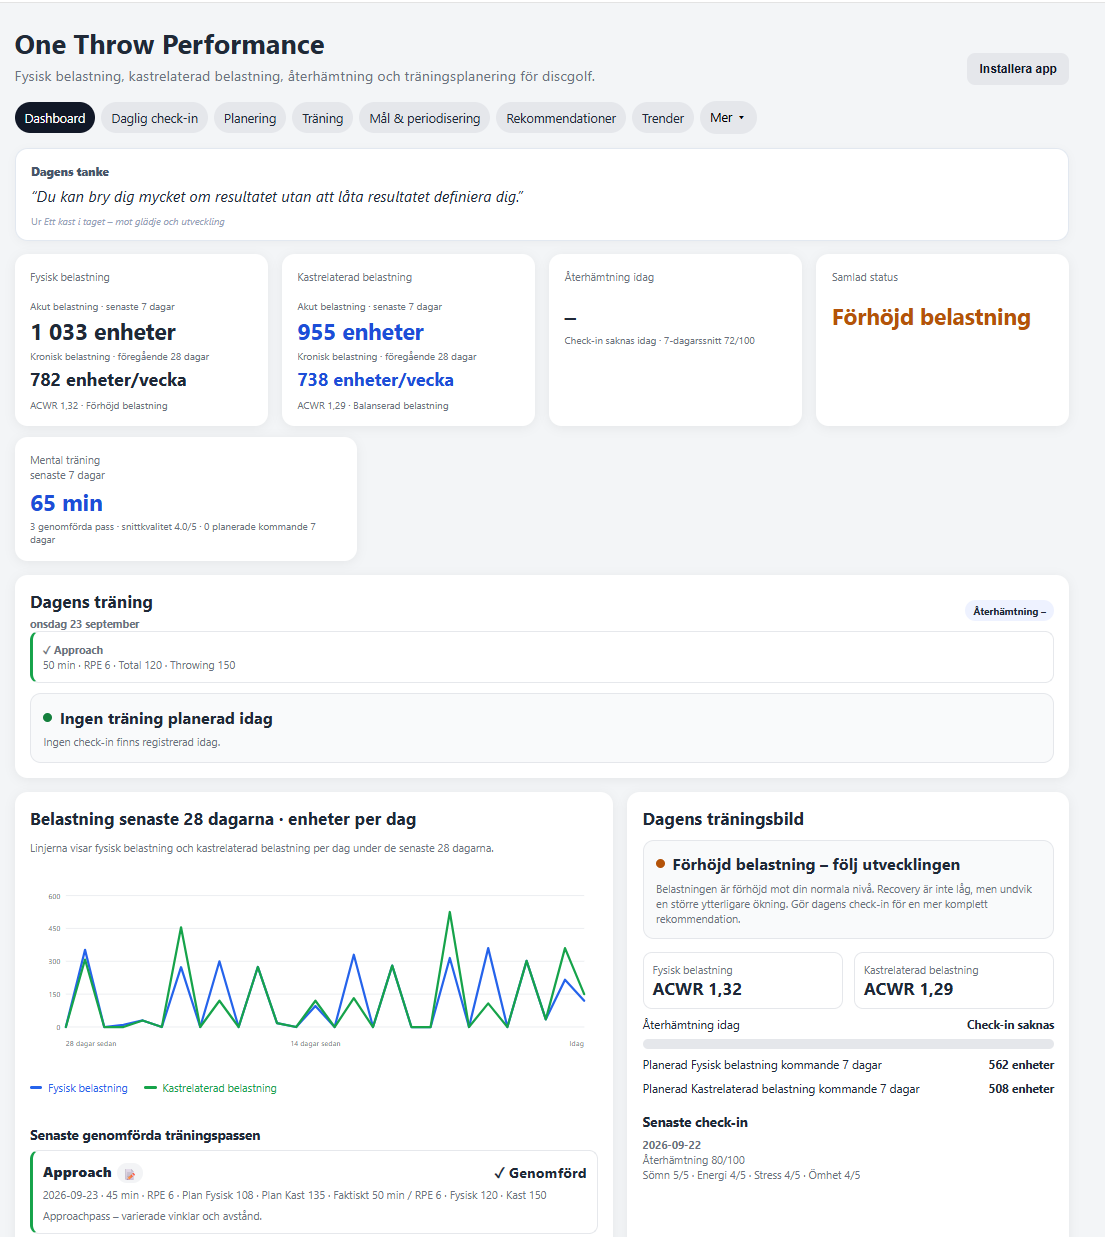
Task: Click the Installera app button
Action: click(x=1018, y=69)
